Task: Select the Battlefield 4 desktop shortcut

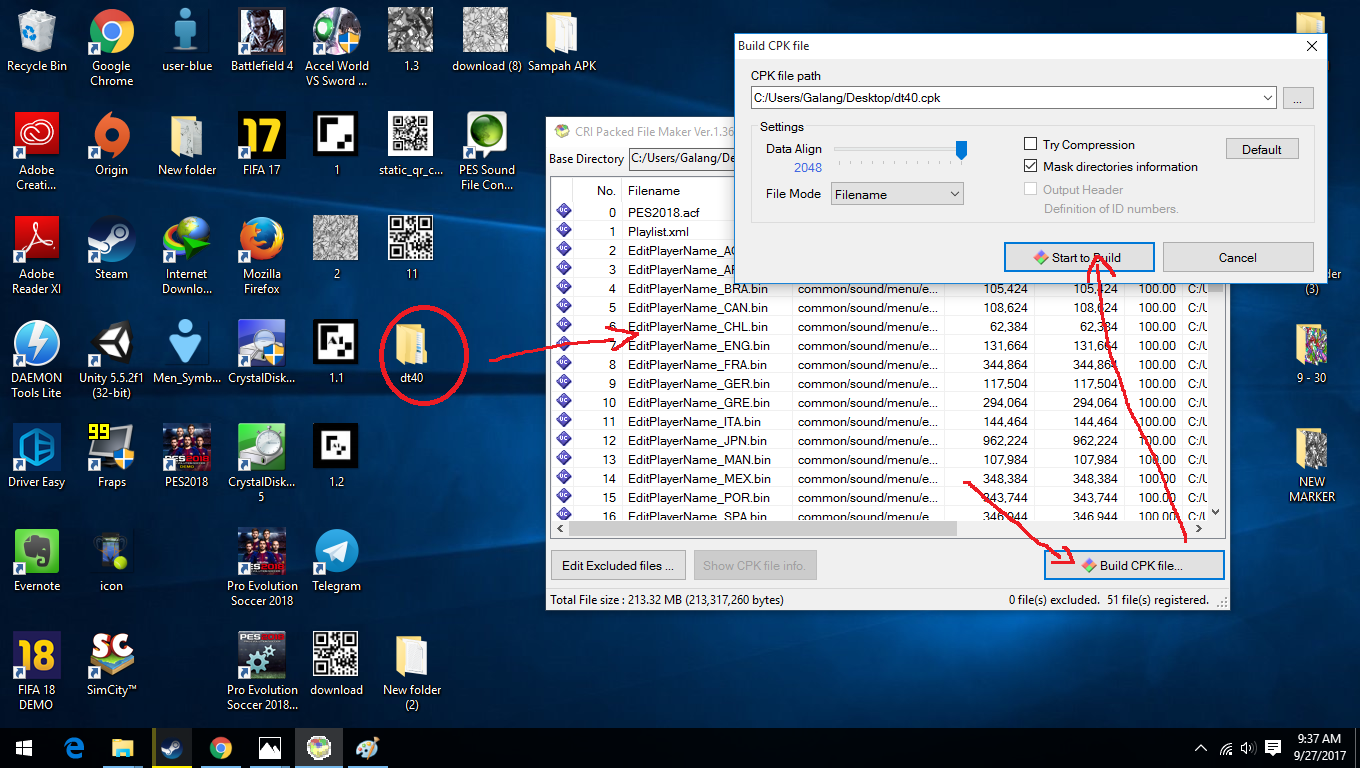Action: pyautogui.click(x=262, y=41)
